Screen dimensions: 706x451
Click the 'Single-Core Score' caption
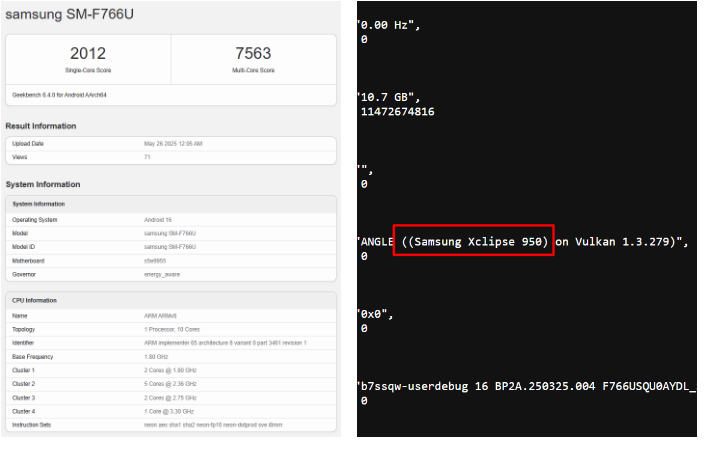pyautogui.click(x=88, y=70)
